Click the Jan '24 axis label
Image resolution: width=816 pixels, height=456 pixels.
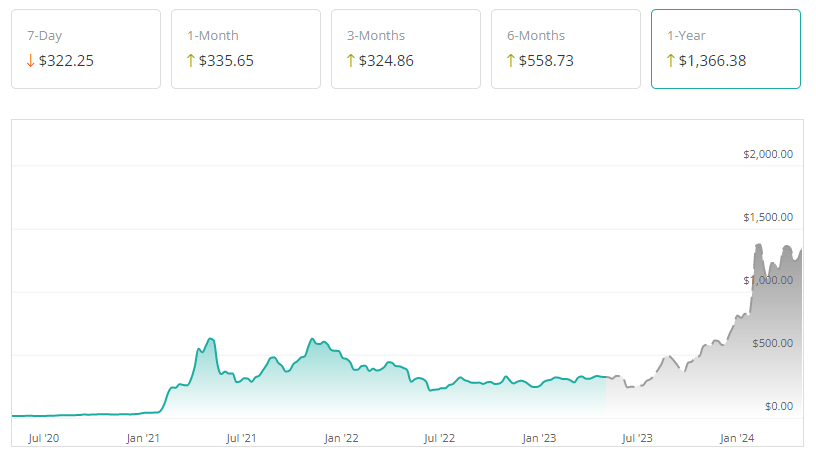point(738,438)
